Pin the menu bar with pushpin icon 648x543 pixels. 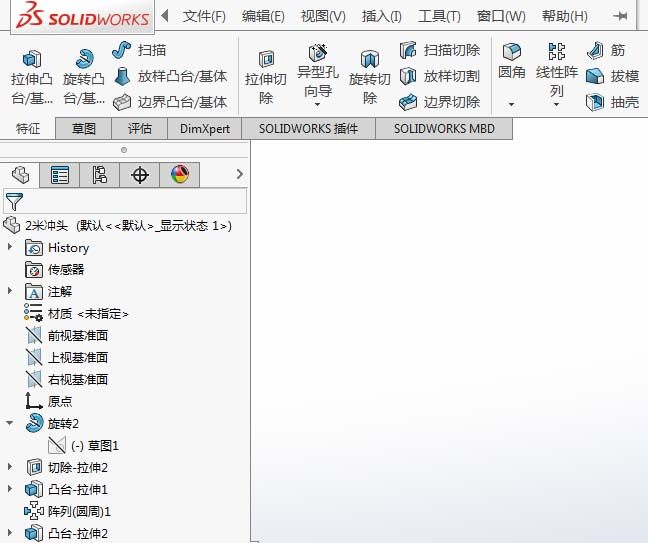620,16
